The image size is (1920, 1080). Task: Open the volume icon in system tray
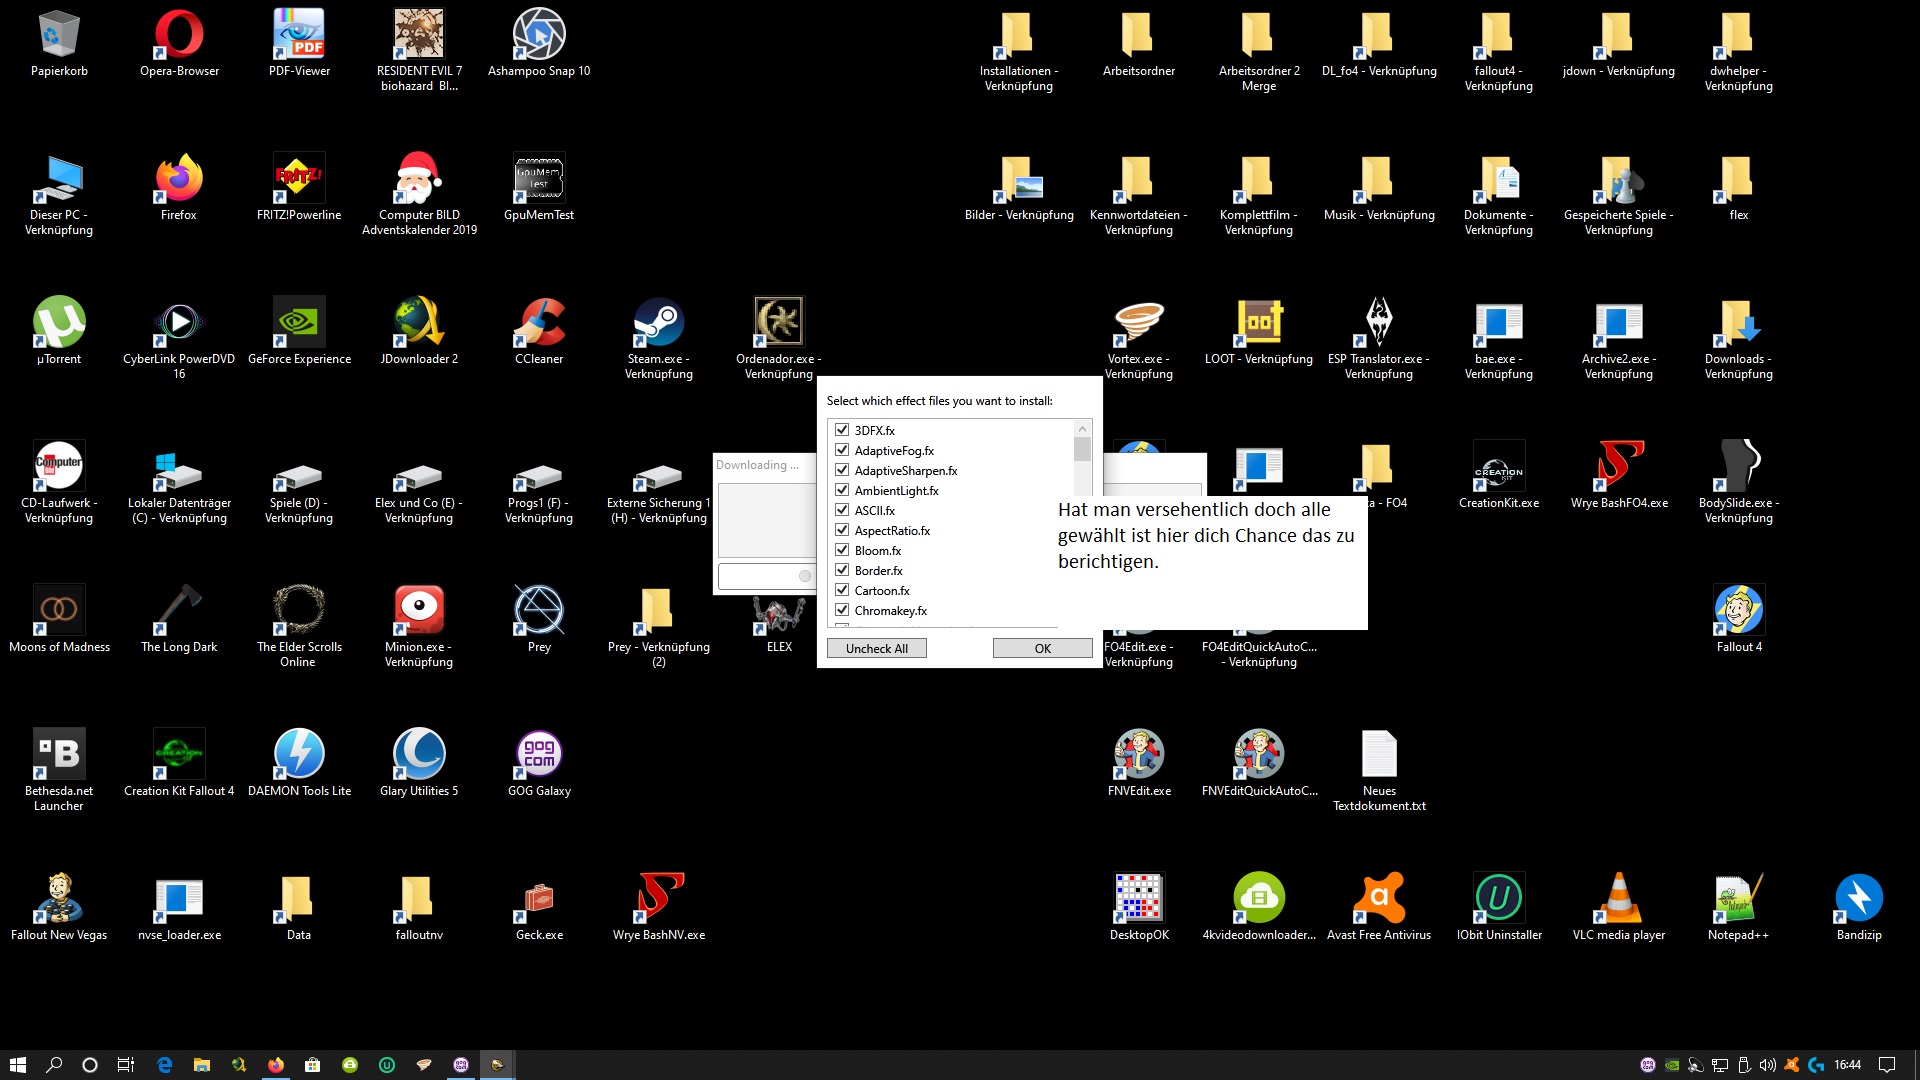[x=1767, y=1065]
